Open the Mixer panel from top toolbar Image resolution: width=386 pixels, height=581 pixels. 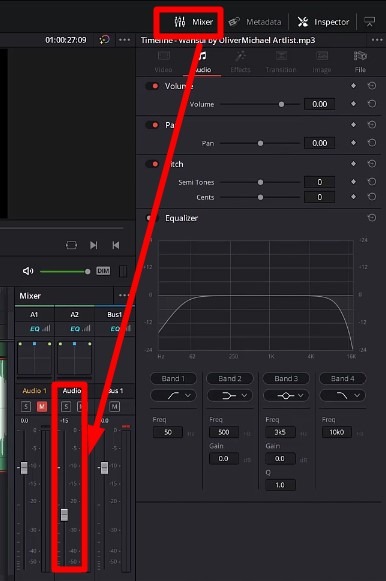pos(193,22)
